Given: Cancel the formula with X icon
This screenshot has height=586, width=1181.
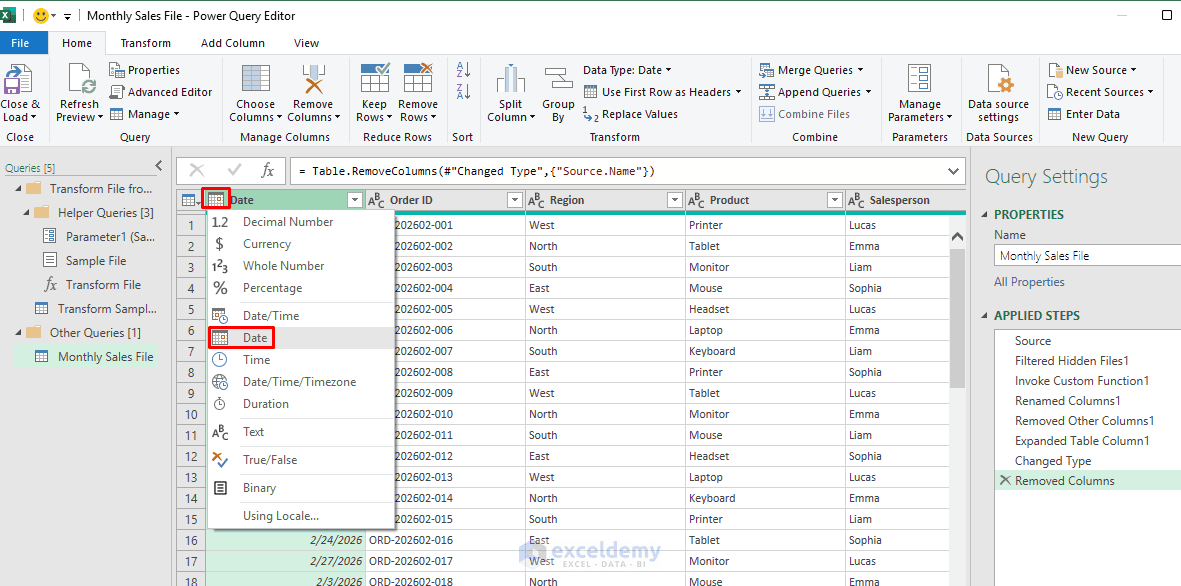Looking at the screenshot, I should pyautogui.click(x=197, y=171).
